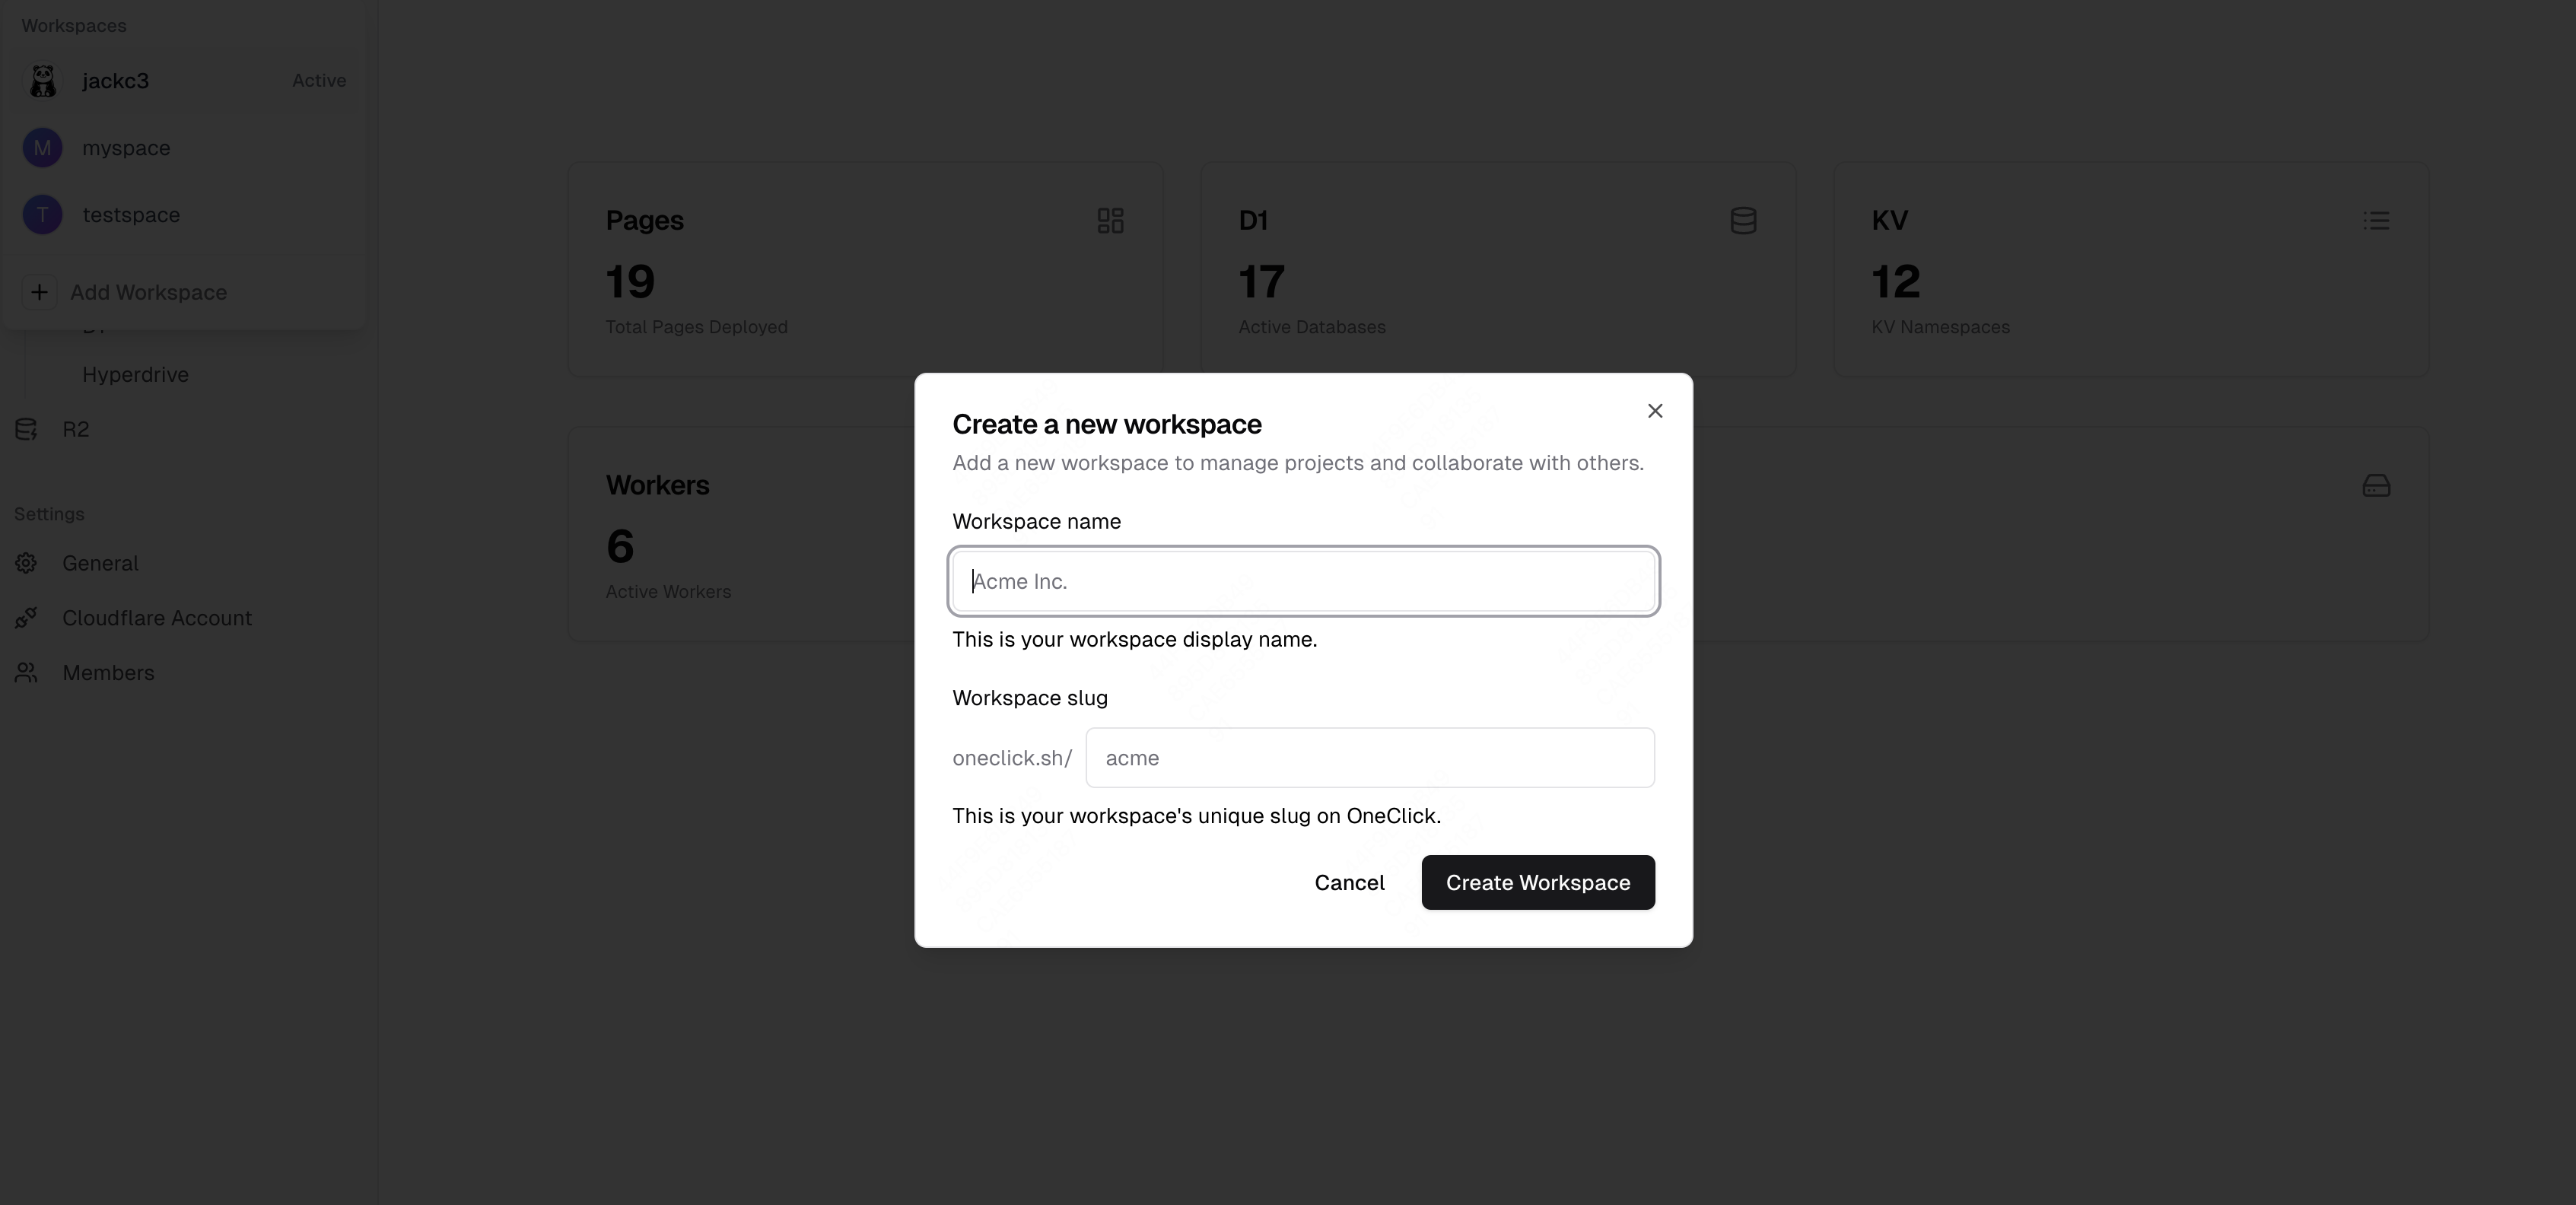Click Cancel to dismiss dialog
The image size is (2576, 1205).
[1349, 882]
